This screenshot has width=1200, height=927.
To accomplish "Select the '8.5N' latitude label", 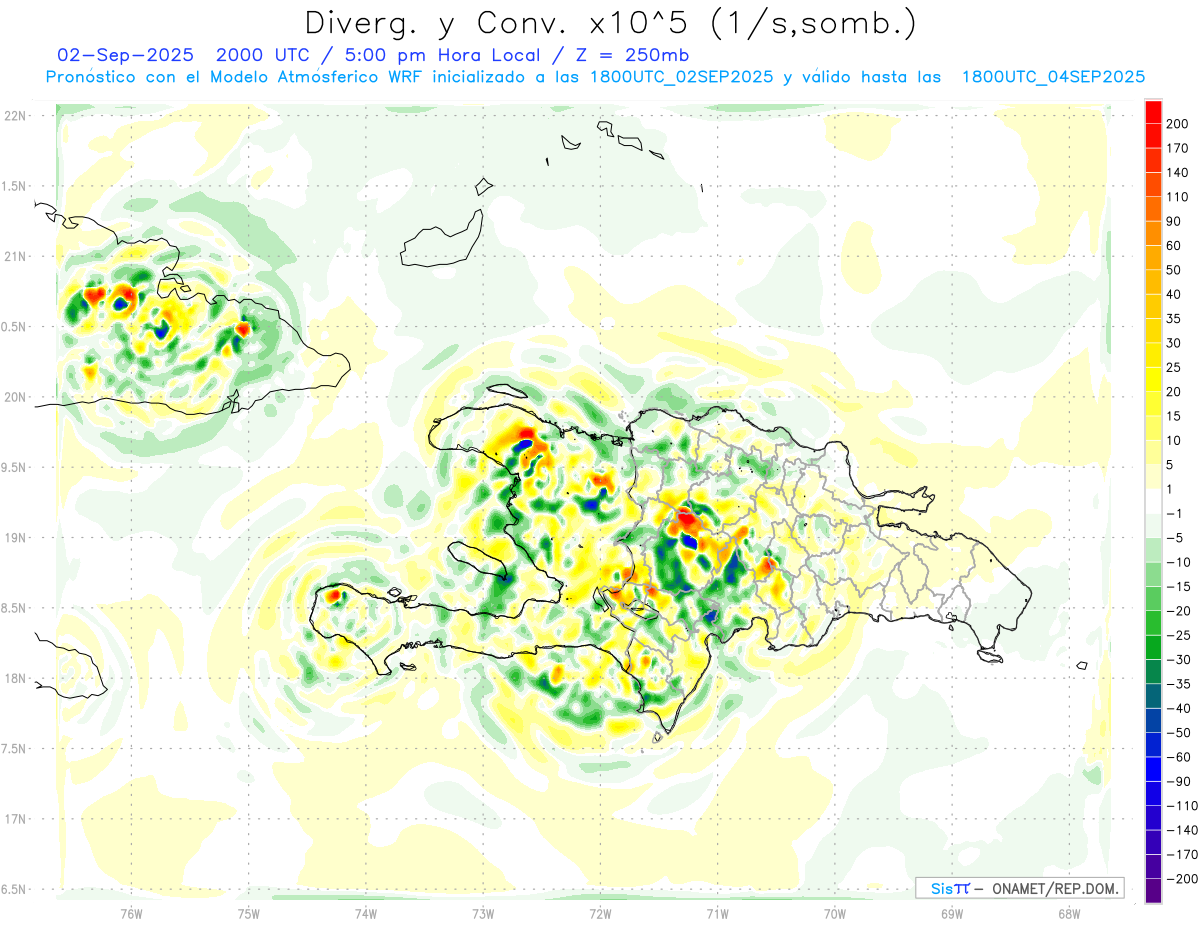I will tap(15, 608).
